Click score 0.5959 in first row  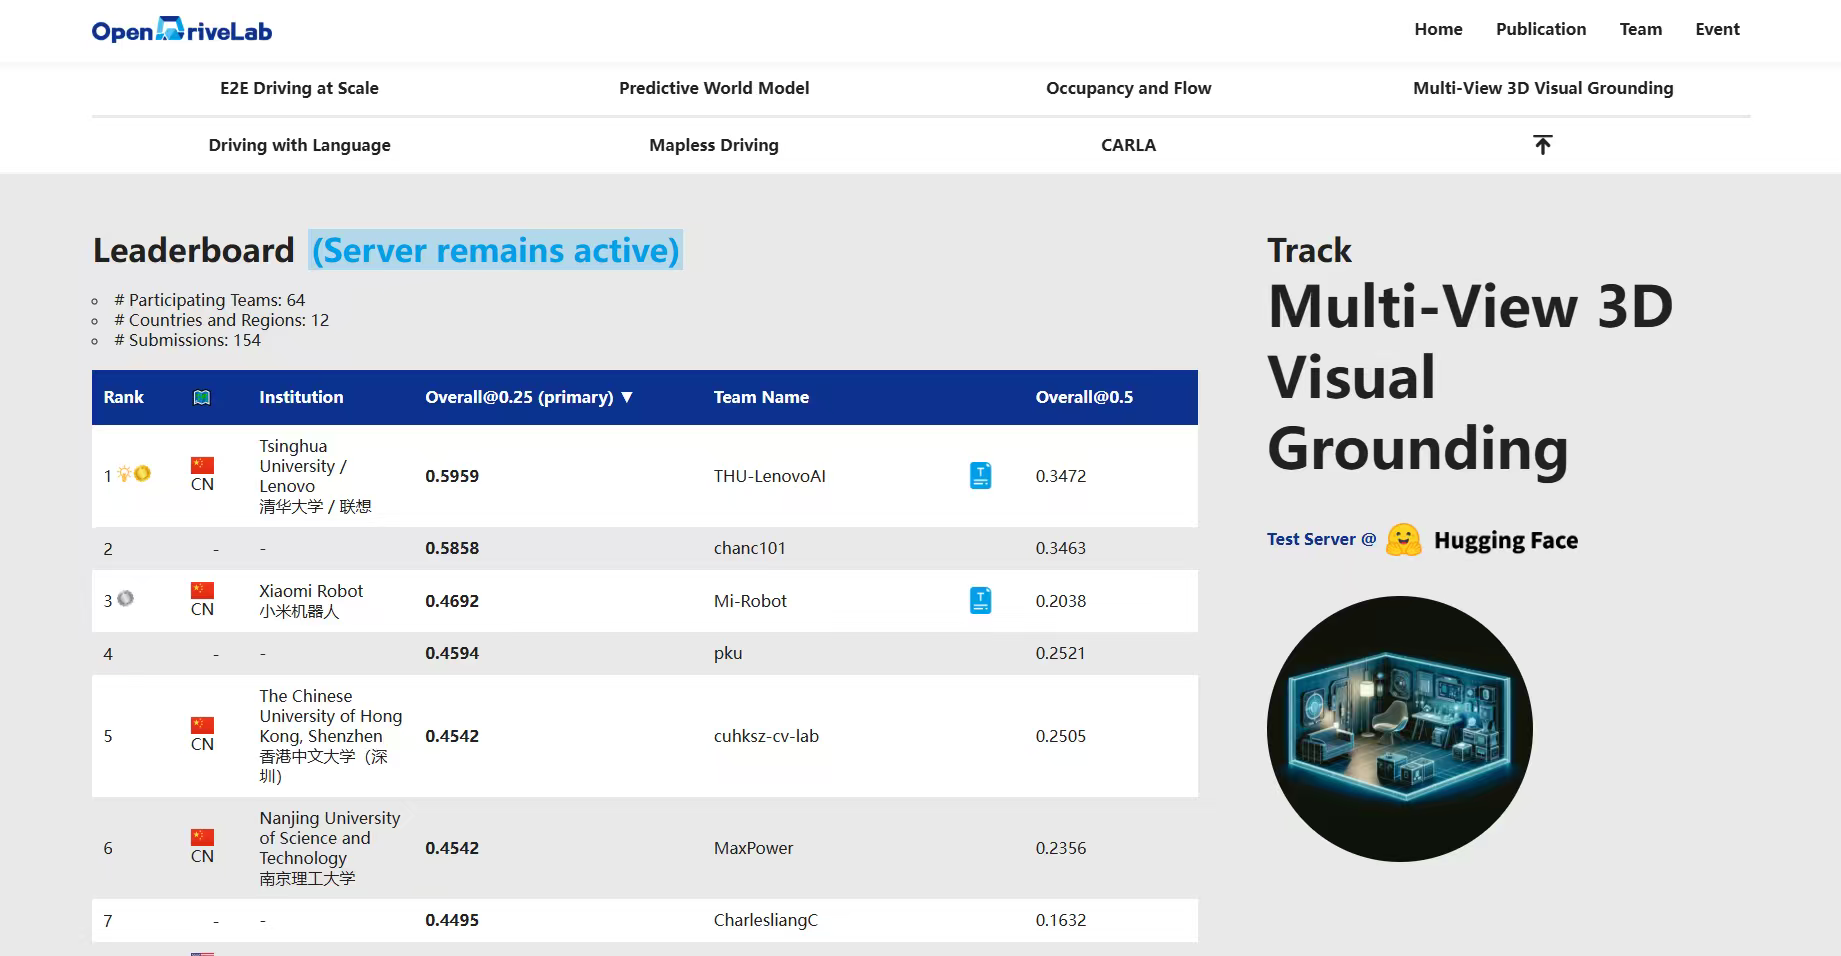point(452,476)
